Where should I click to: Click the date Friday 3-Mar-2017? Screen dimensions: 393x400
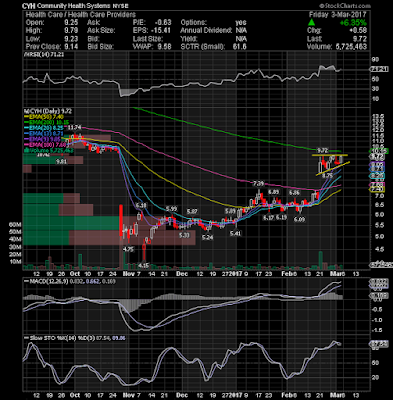(x=337, y=14)
